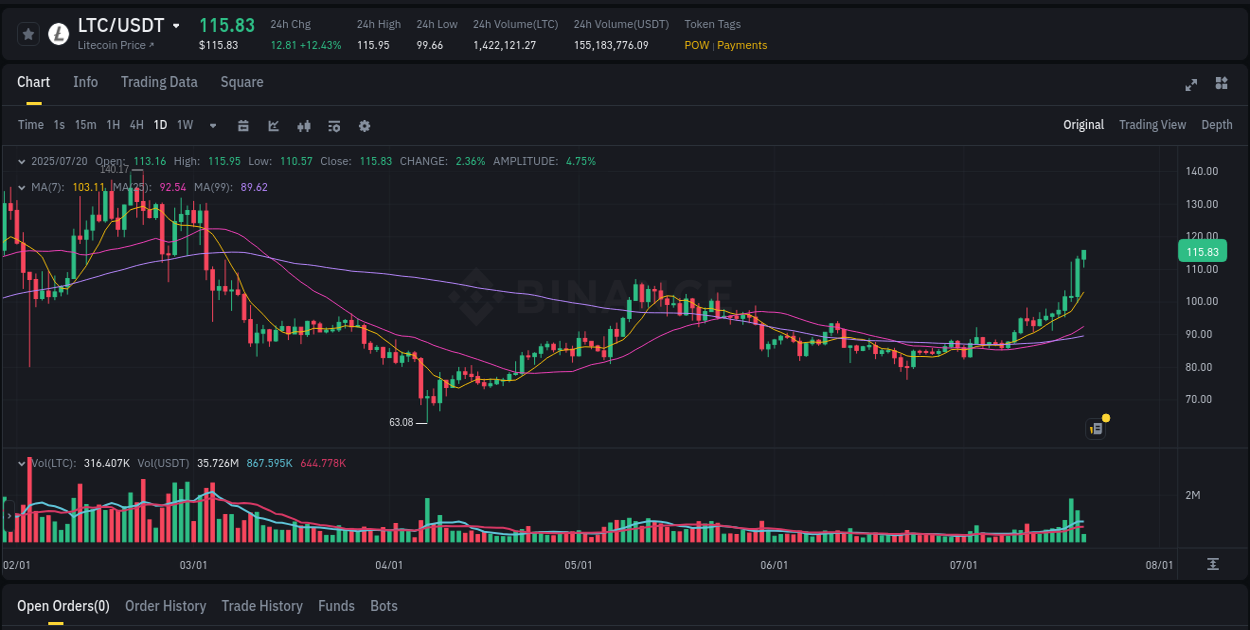1250x630 pixels.
Task: Switch to Trading View chart mode
Action: click(1152, 125)
